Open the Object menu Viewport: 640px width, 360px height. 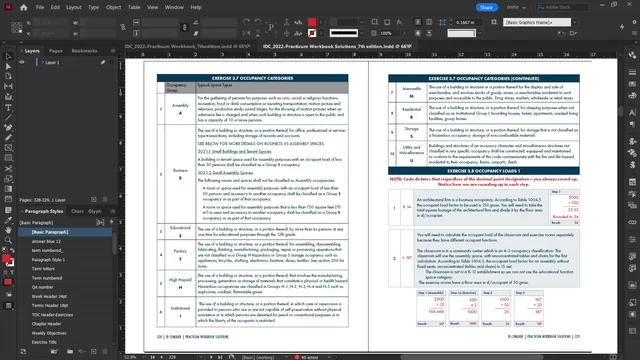pos(113,7)
